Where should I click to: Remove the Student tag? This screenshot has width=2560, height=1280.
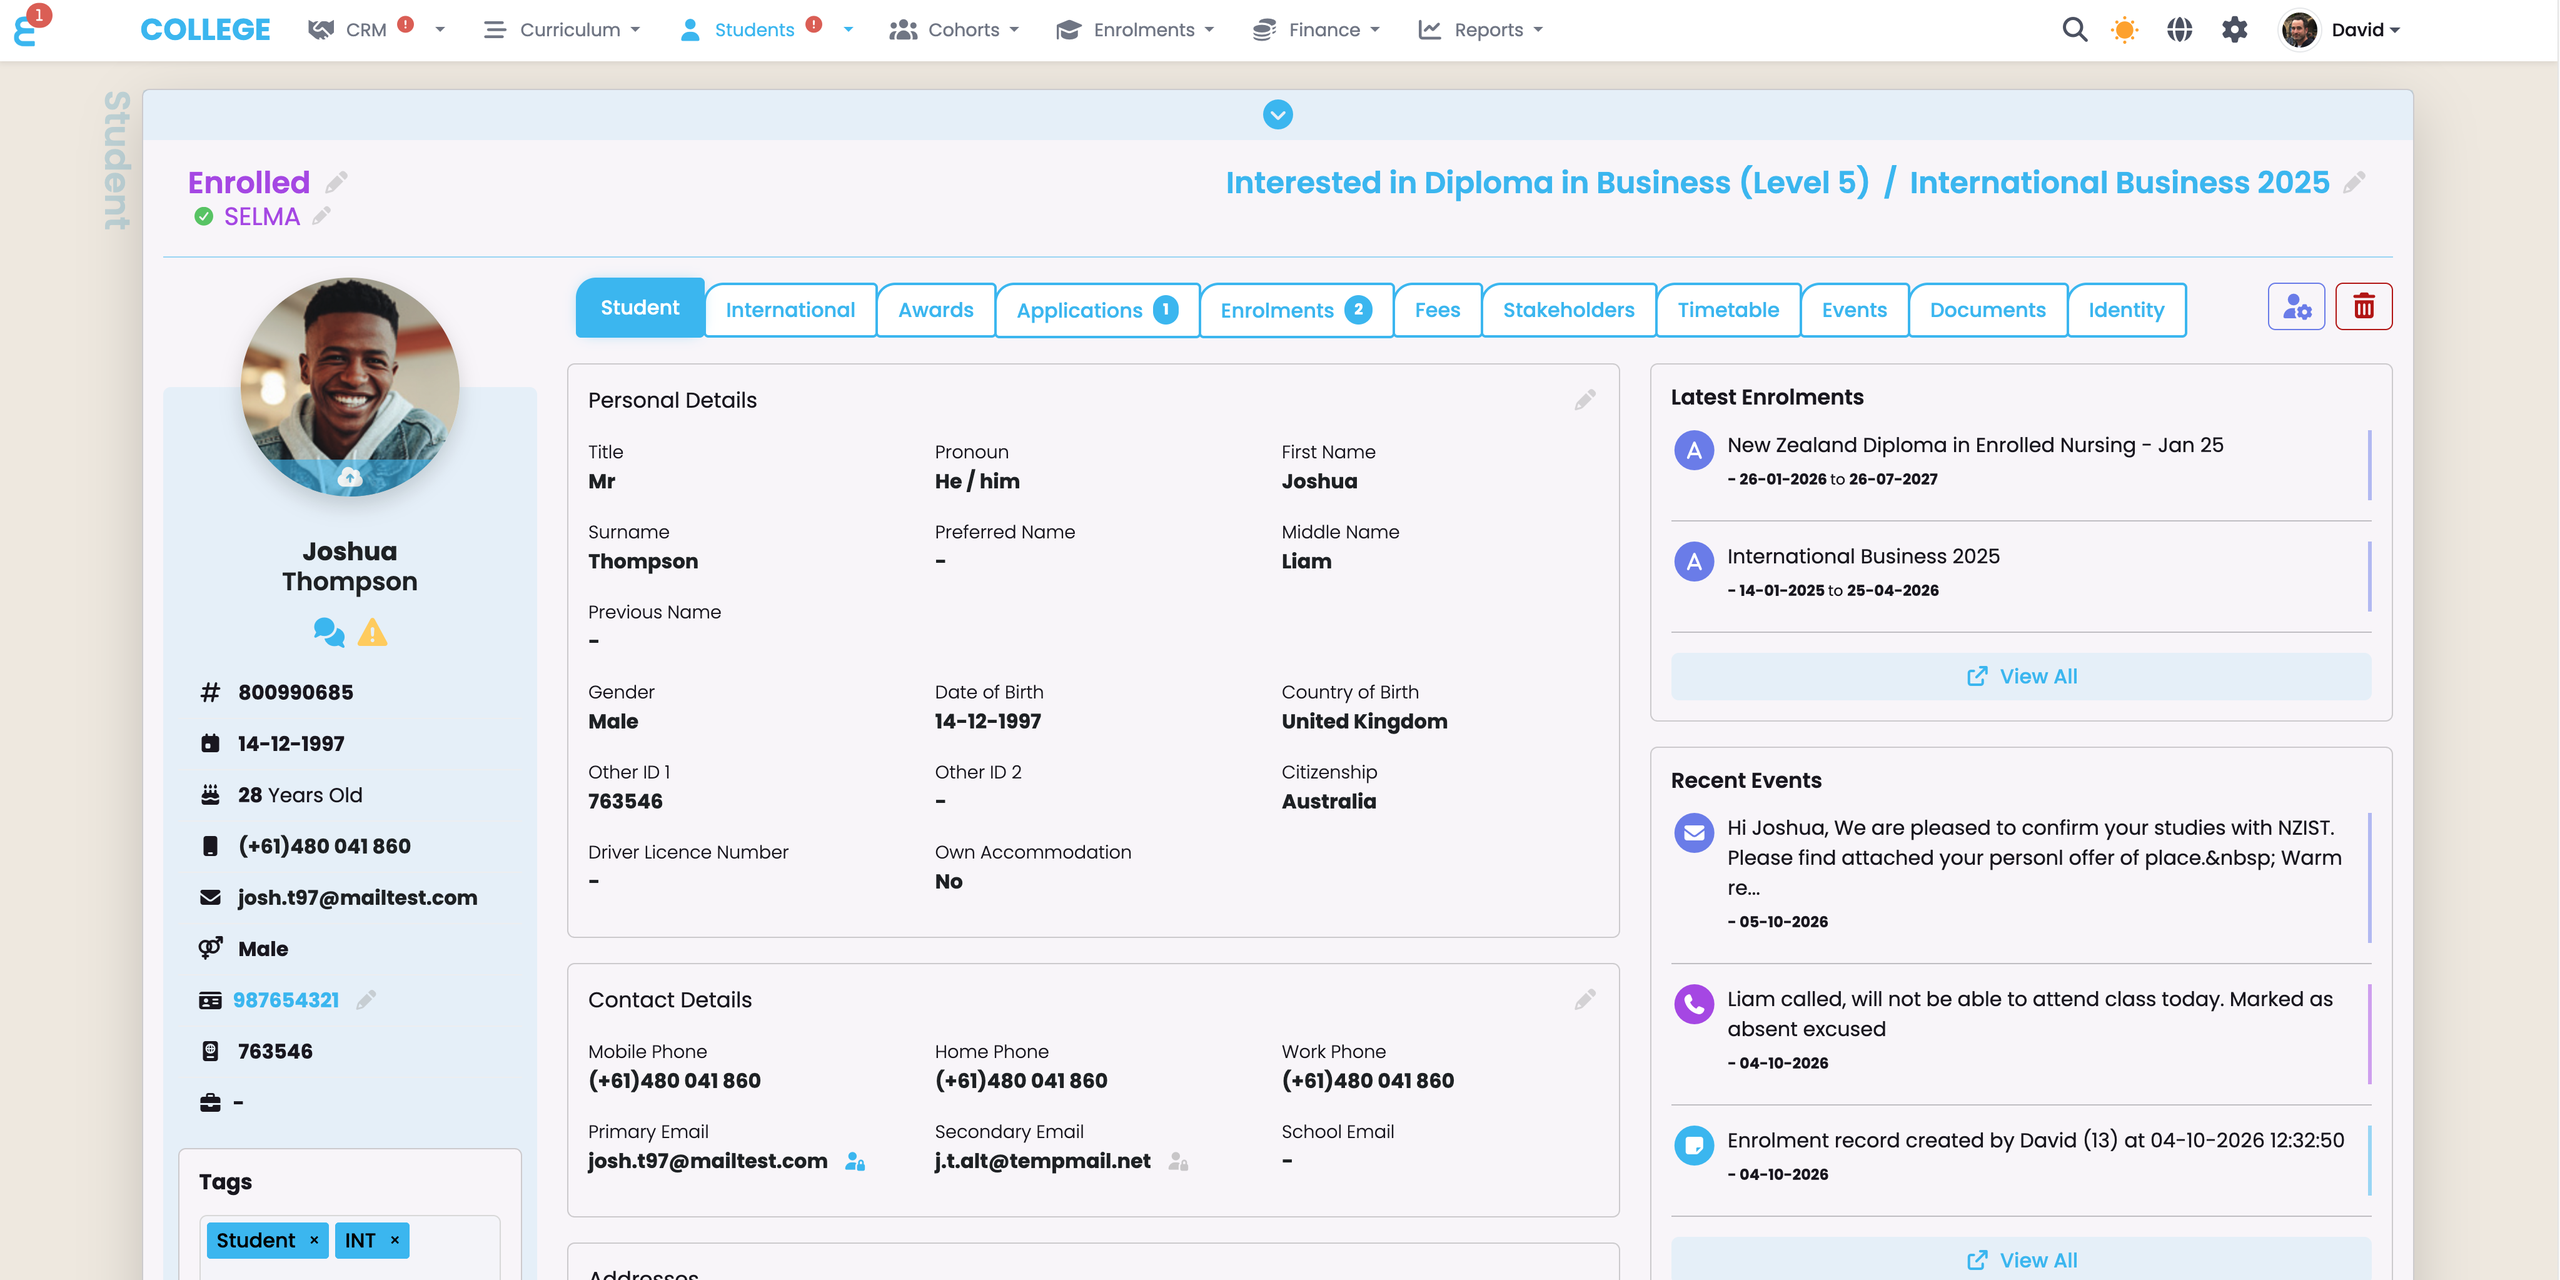pyautogui.click(x=314, y=1240)
